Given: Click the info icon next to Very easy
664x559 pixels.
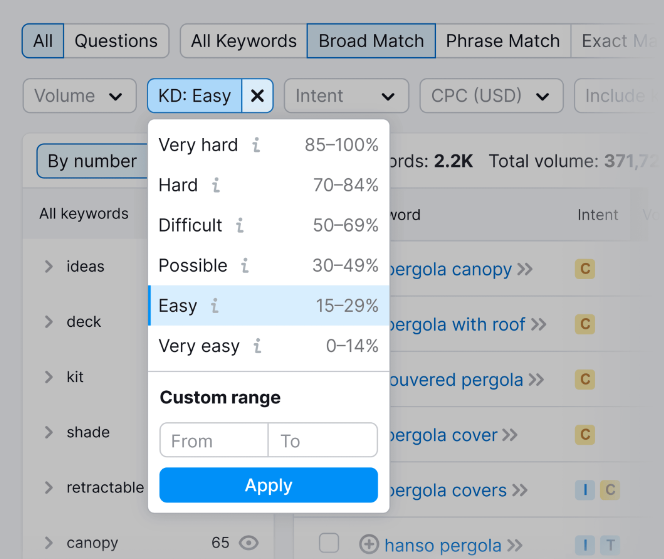Looking at the screenshot, I should click(257, 346).
